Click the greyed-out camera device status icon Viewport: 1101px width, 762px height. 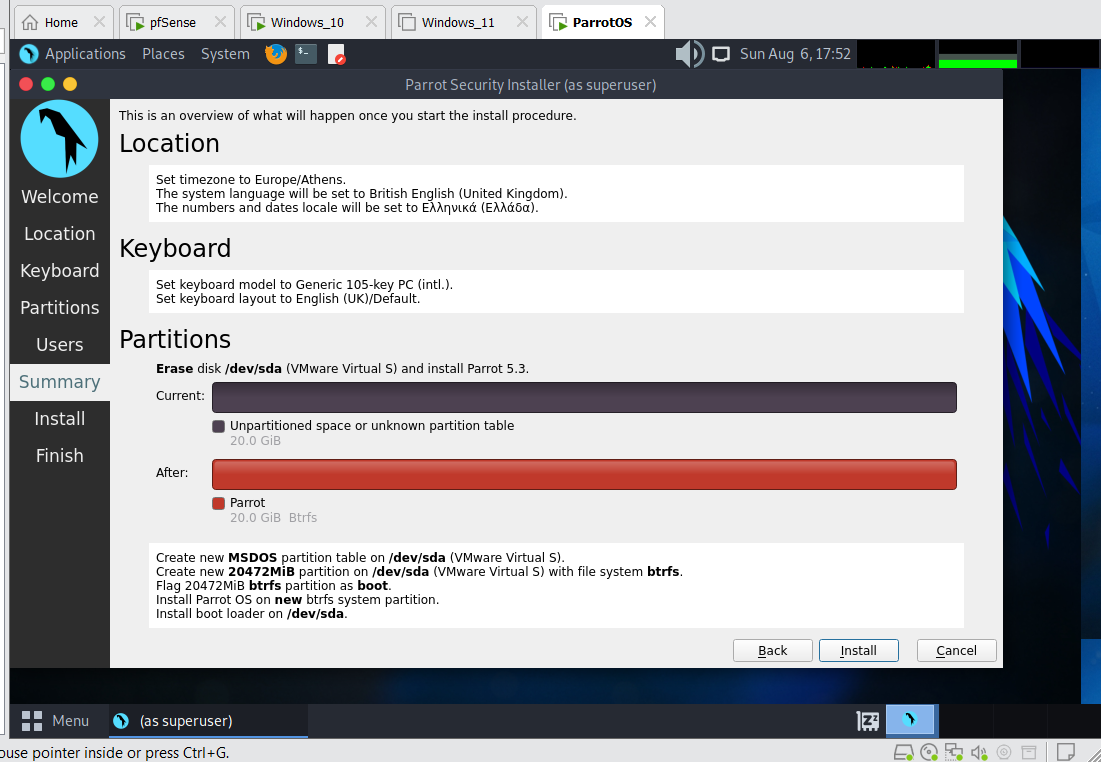click(x=1004, y=753)
